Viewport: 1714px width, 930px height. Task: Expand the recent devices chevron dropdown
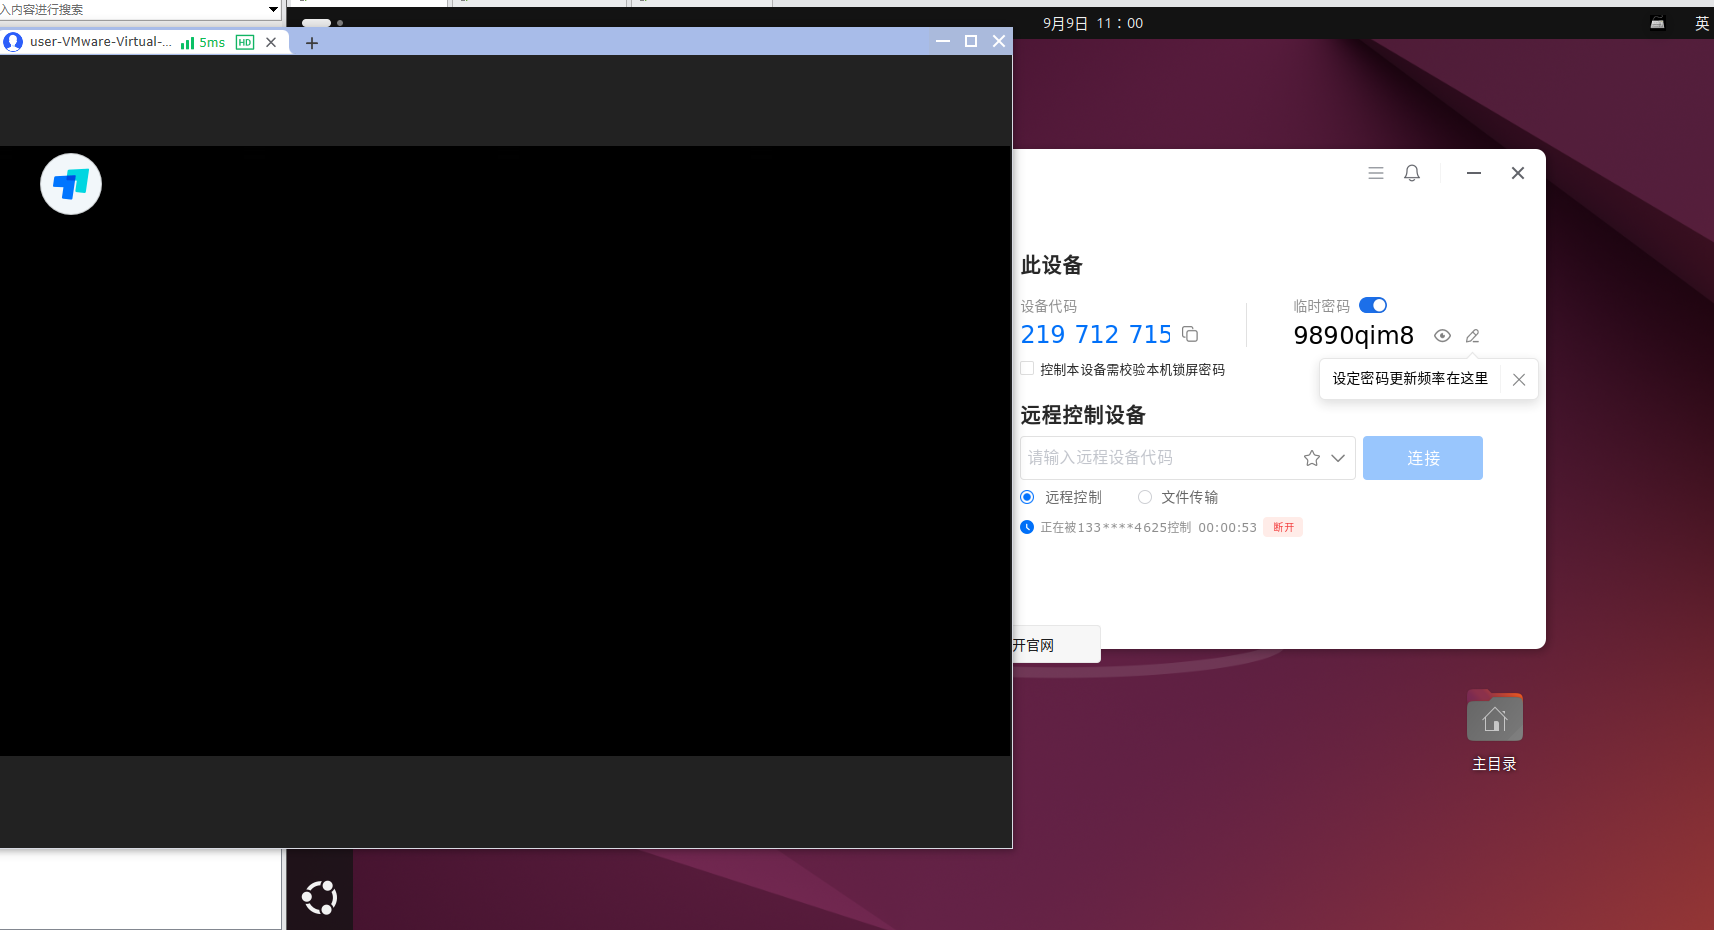click(x=1337, y=458)
